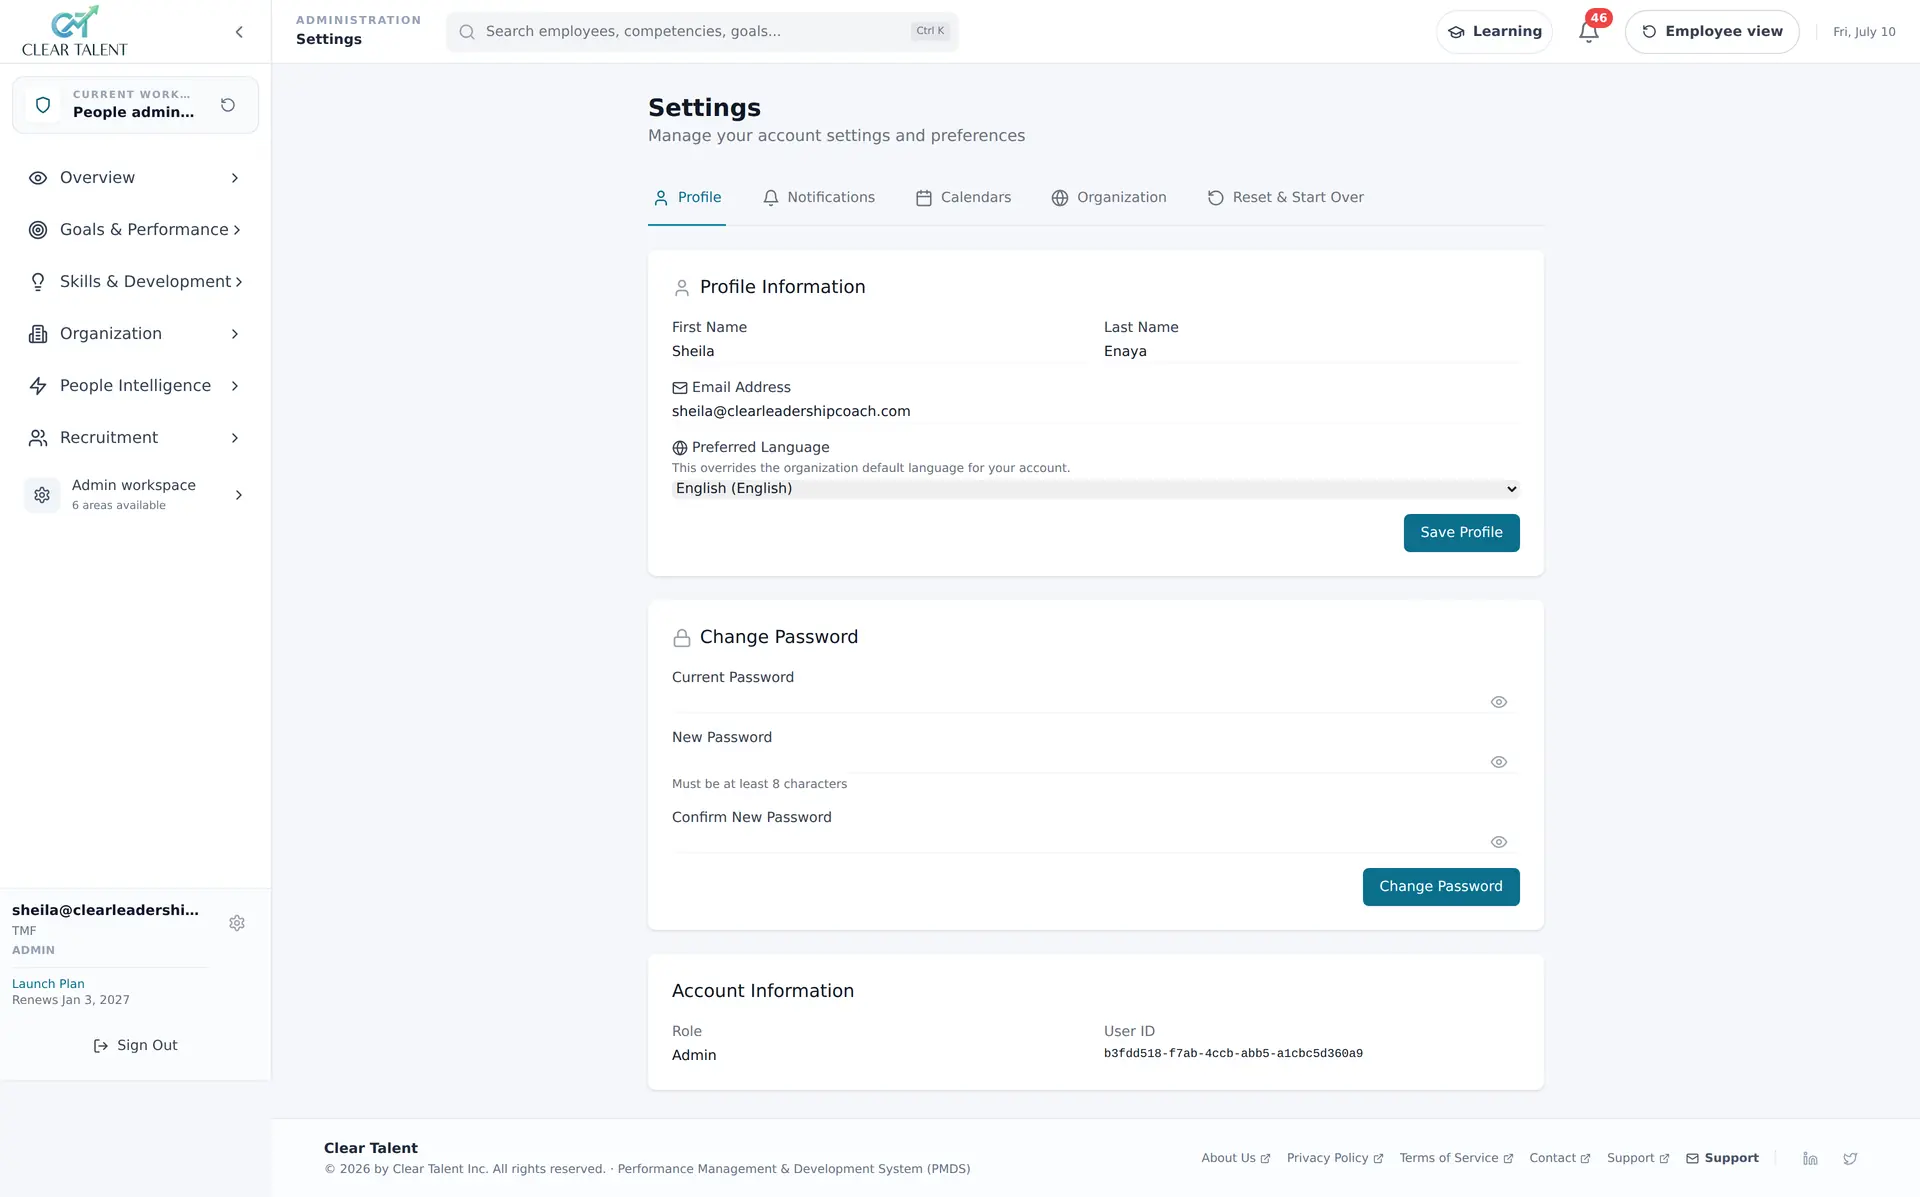Screen dimensions: 1920x1197
Task: Open Privacy Policy footer link
Action: click(1335, 1158)
